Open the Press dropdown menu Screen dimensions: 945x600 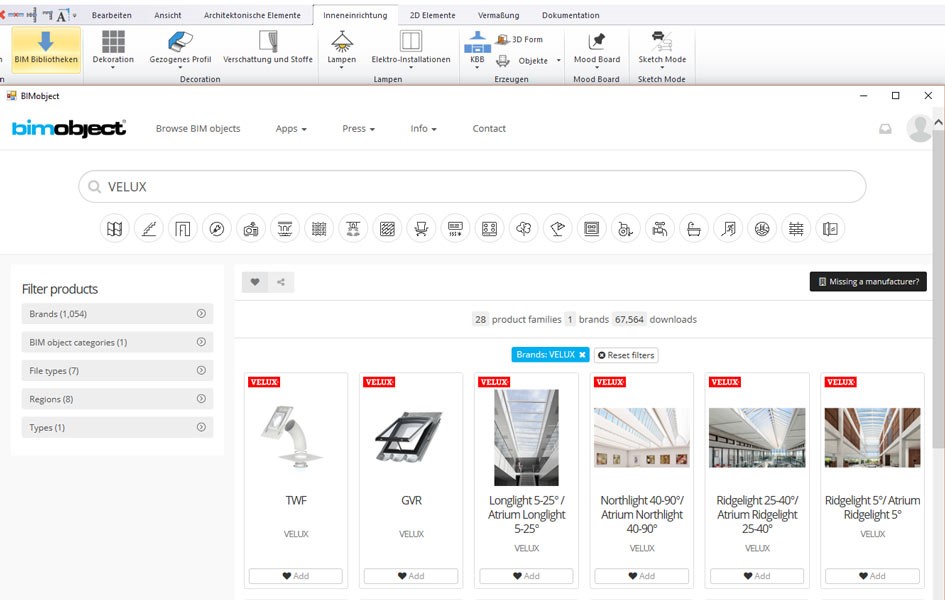coord(359,128)
